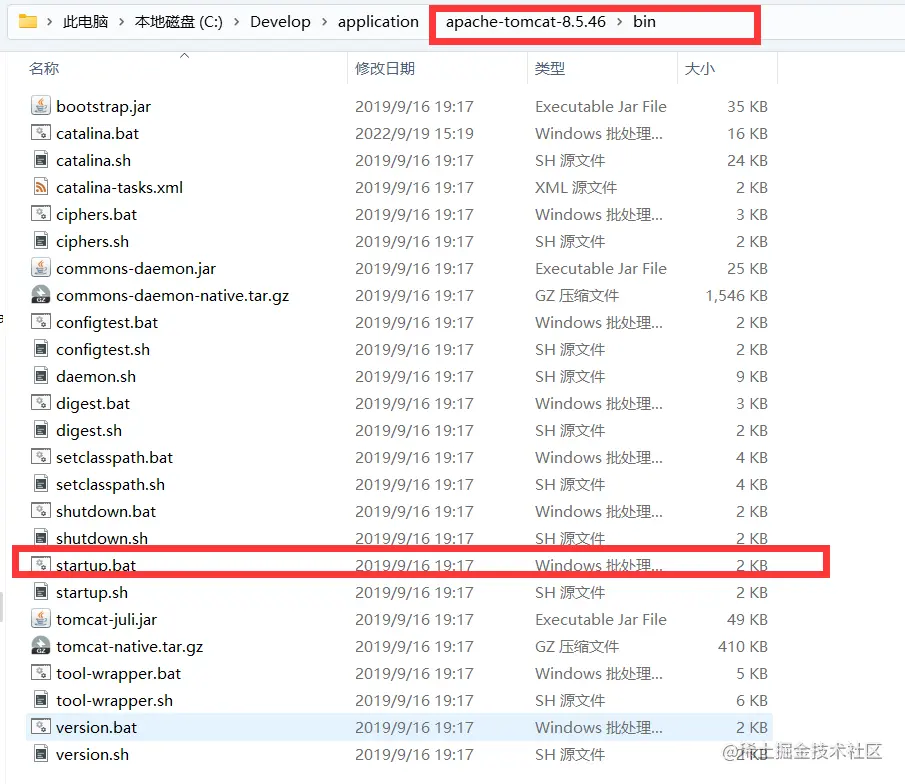
Task: Click the 2022/9/19 15:19 date cell
Action: pos(414,133)
